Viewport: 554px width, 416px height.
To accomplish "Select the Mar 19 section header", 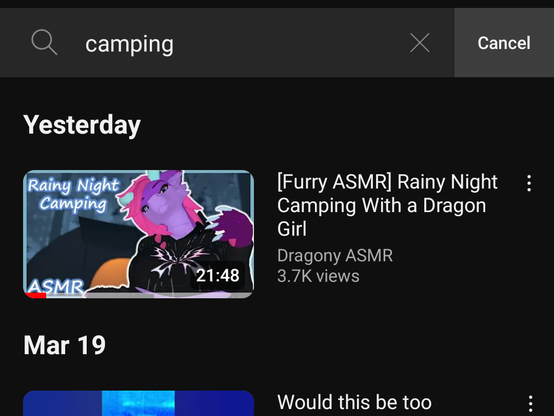I will (x=65, y=345).
